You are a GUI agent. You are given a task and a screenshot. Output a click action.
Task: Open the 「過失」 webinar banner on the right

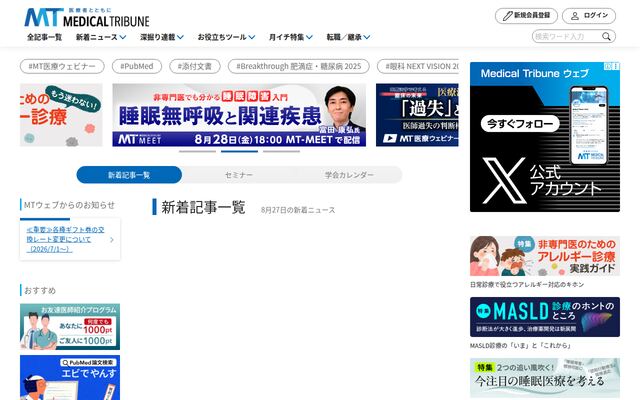417,115
